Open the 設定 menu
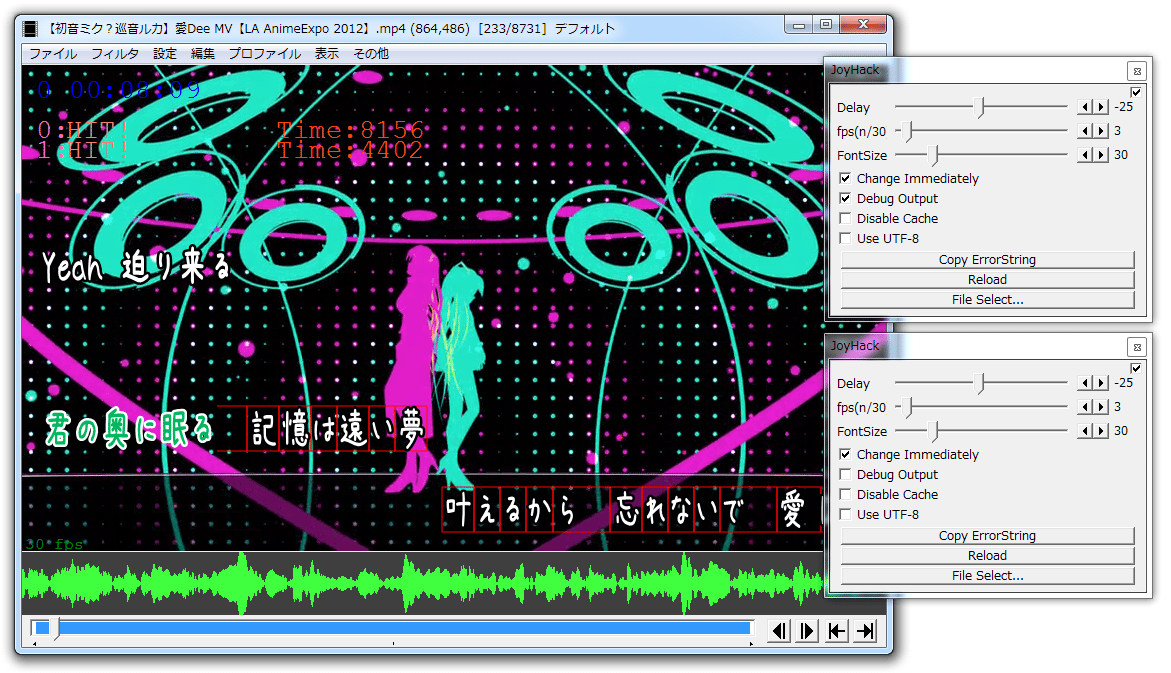1171x673 pixels. tap(165, 54)
